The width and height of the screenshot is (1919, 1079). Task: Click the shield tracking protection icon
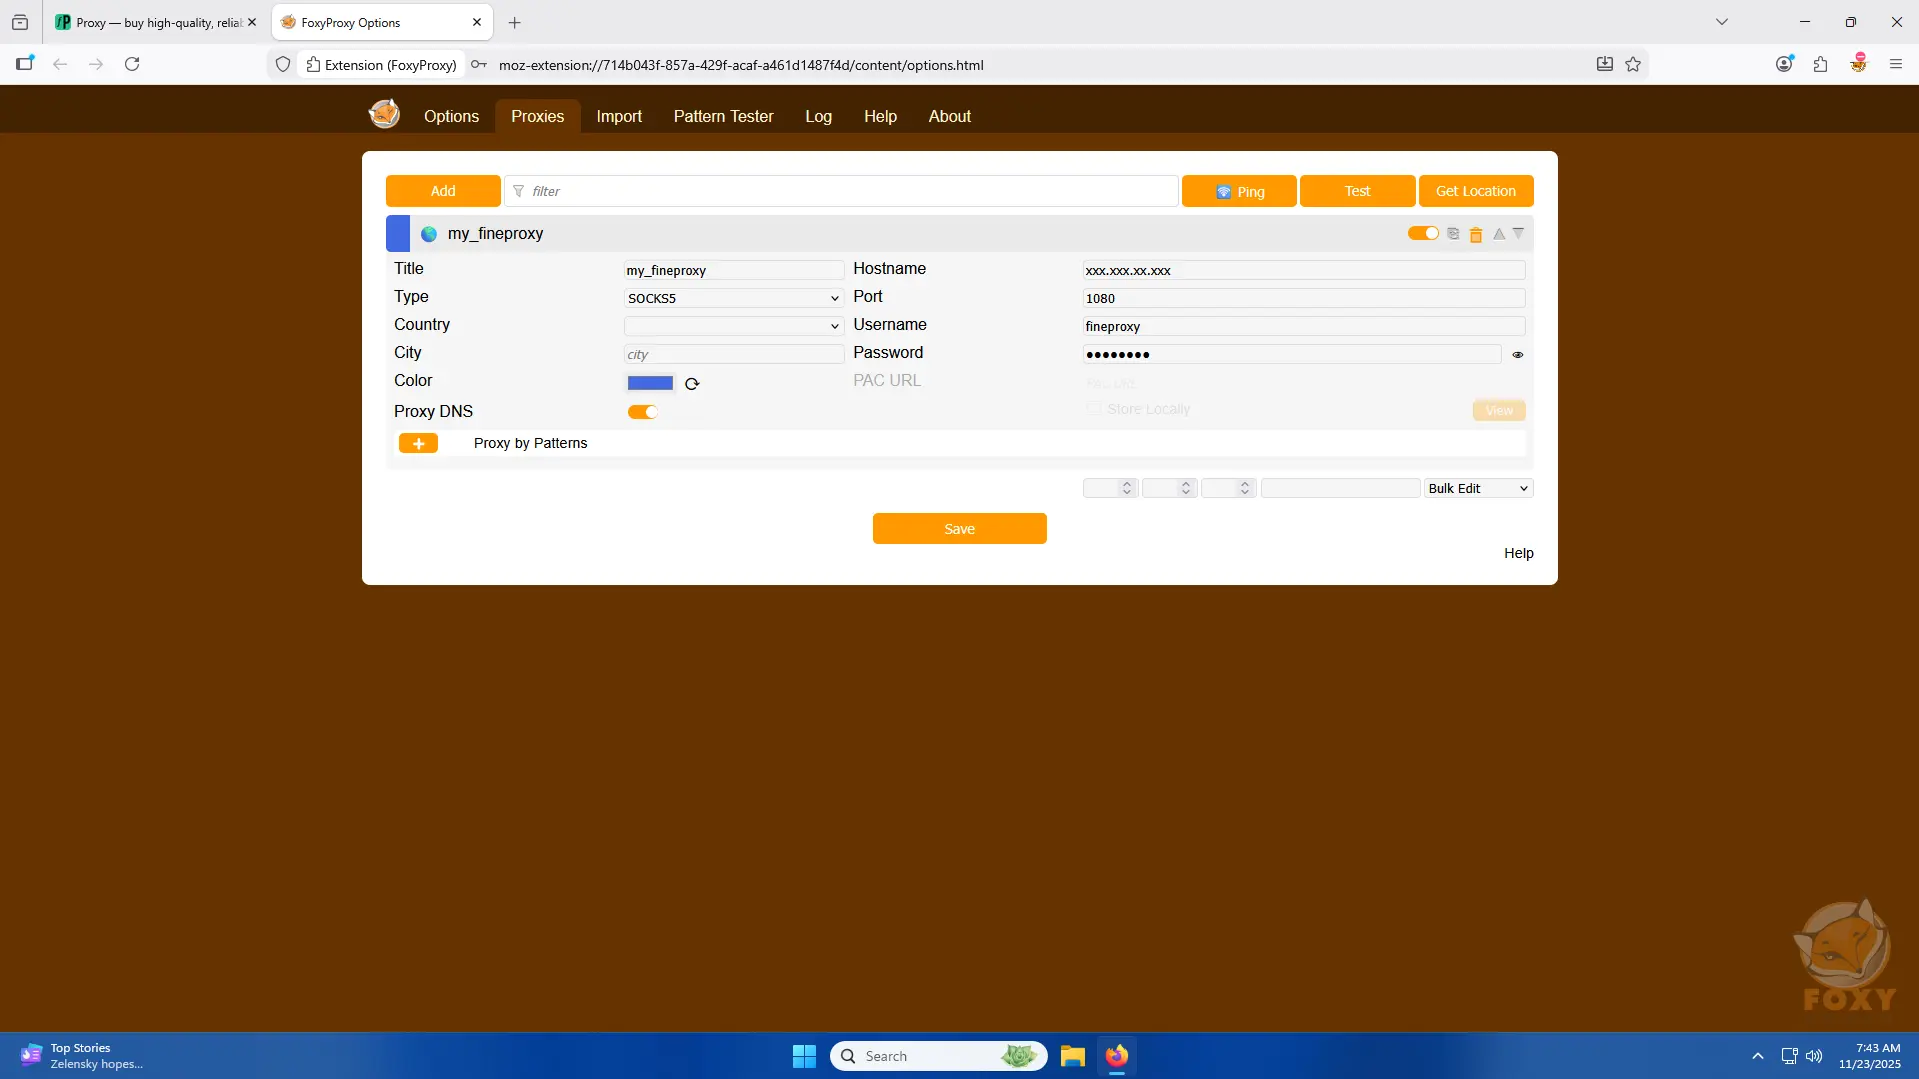283,64
